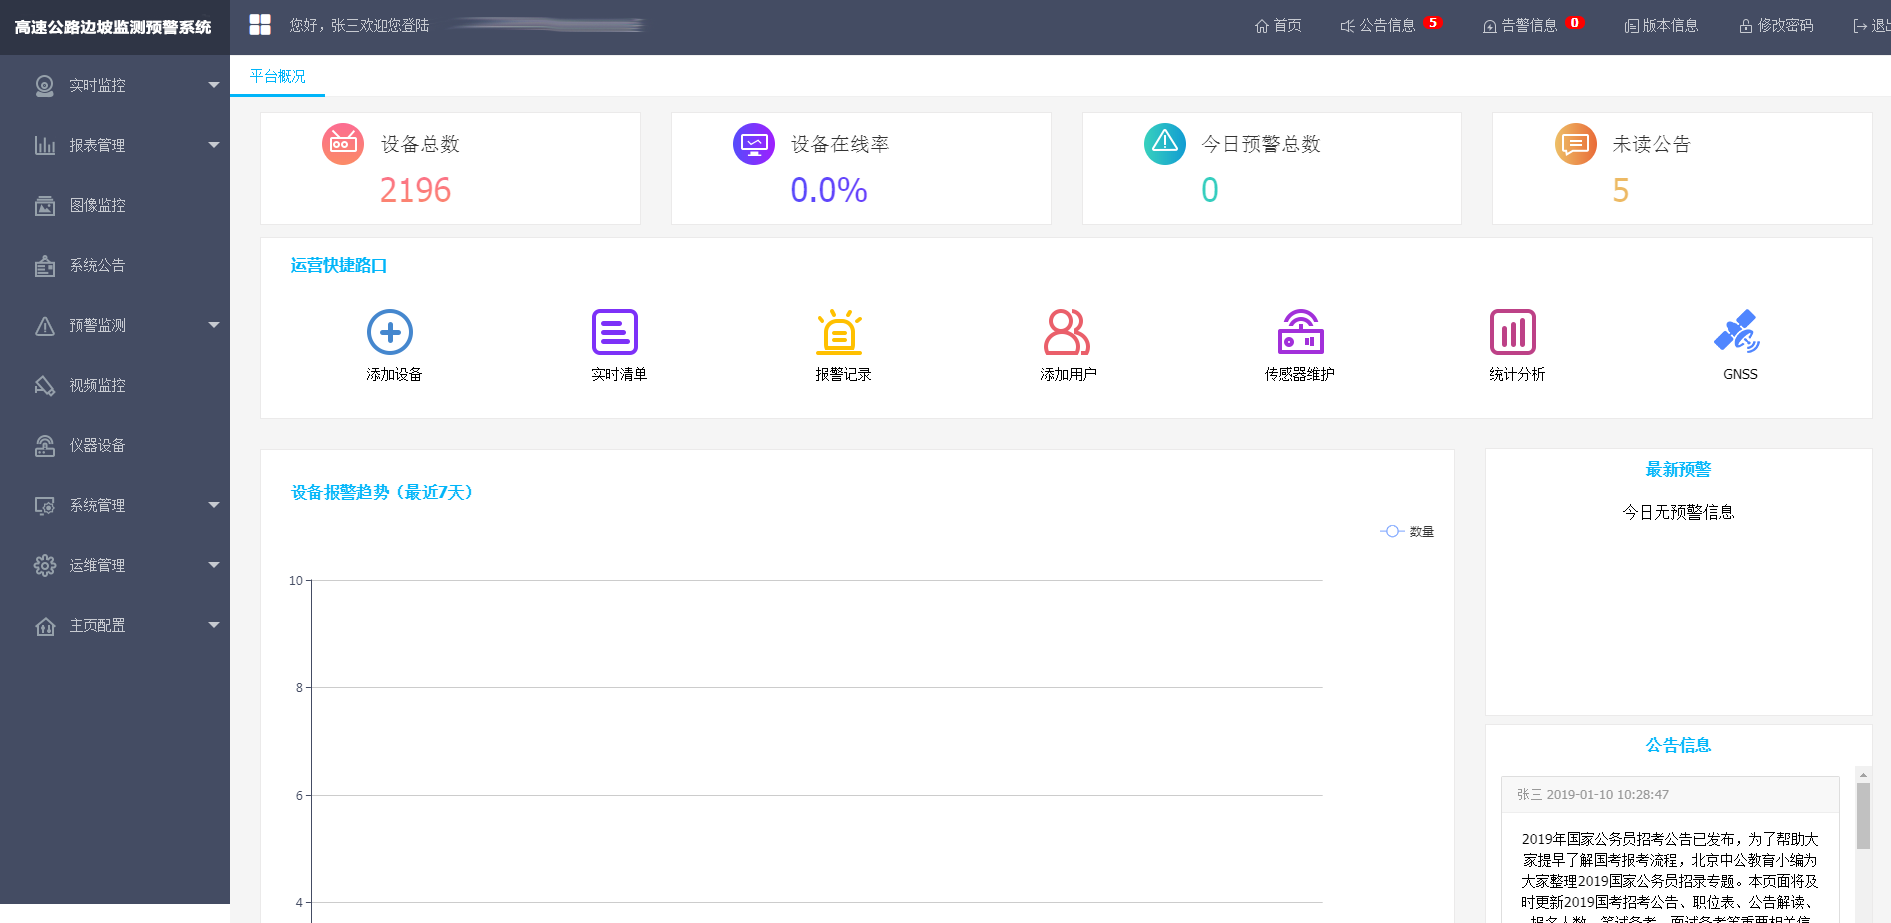Open the 统计分析 chart icon
Screen dimensions: 1891x923
tap(1513, 333)
